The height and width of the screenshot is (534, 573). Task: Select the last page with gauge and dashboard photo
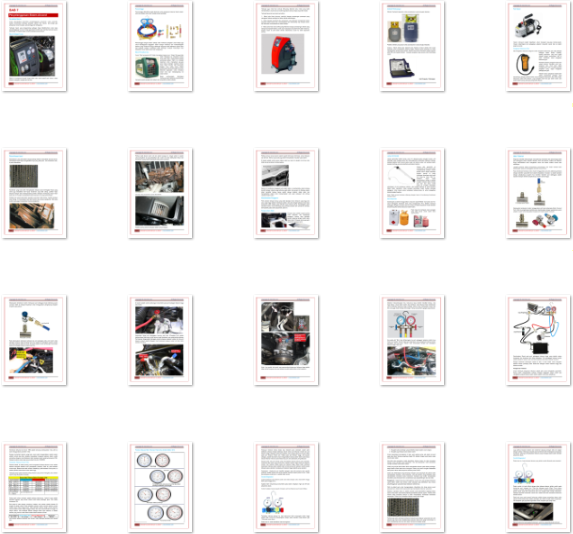click(538, 487)
